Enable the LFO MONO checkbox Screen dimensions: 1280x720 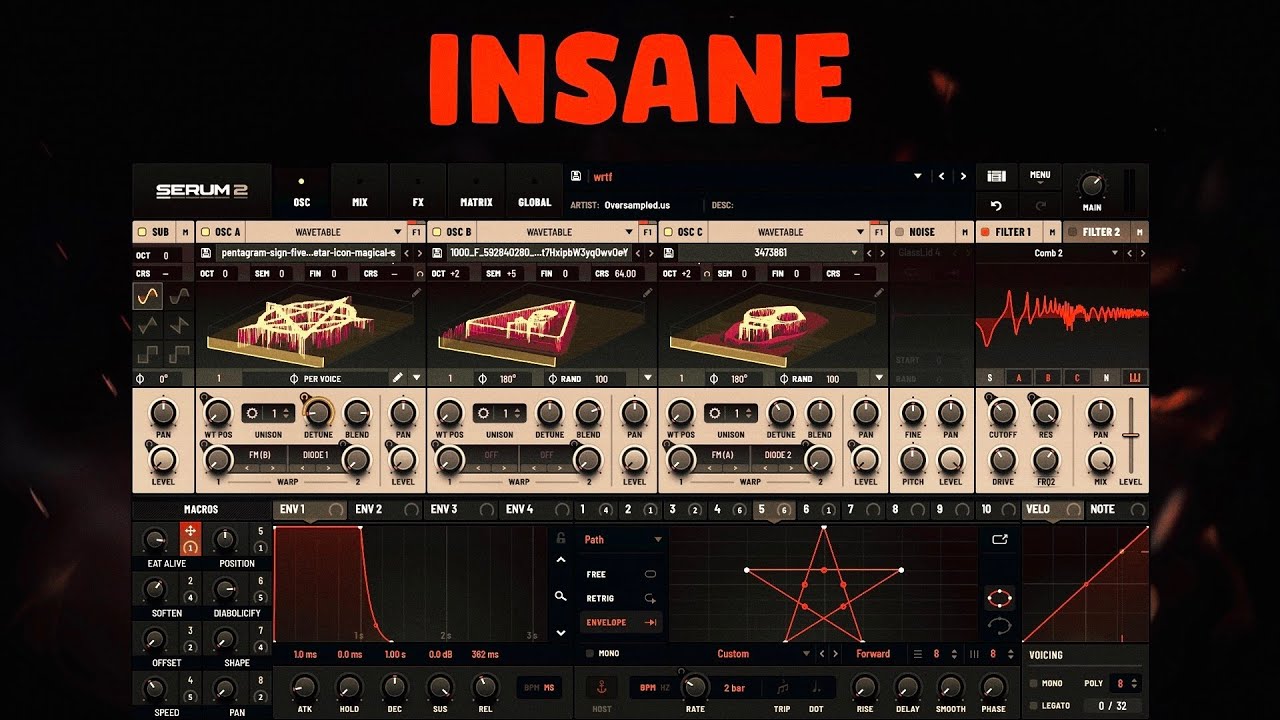pos(589,654)
